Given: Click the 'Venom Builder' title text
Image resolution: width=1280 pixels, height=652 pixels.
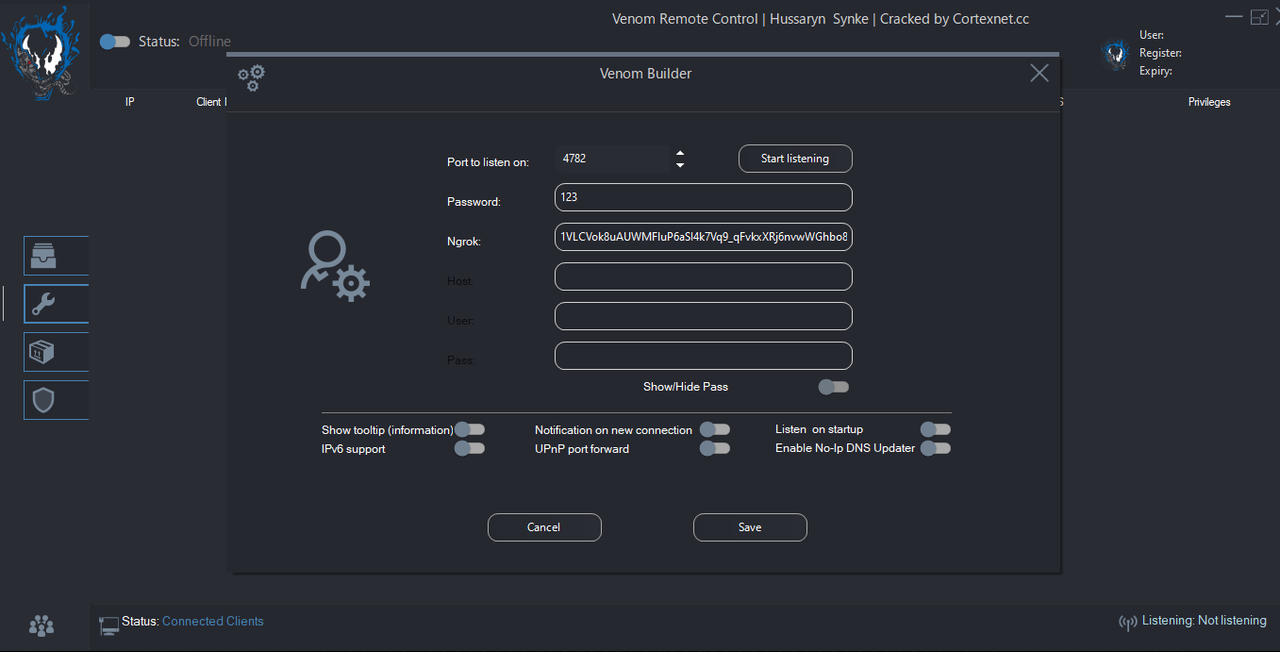Looking at the screenshot, I should point(646,73).
